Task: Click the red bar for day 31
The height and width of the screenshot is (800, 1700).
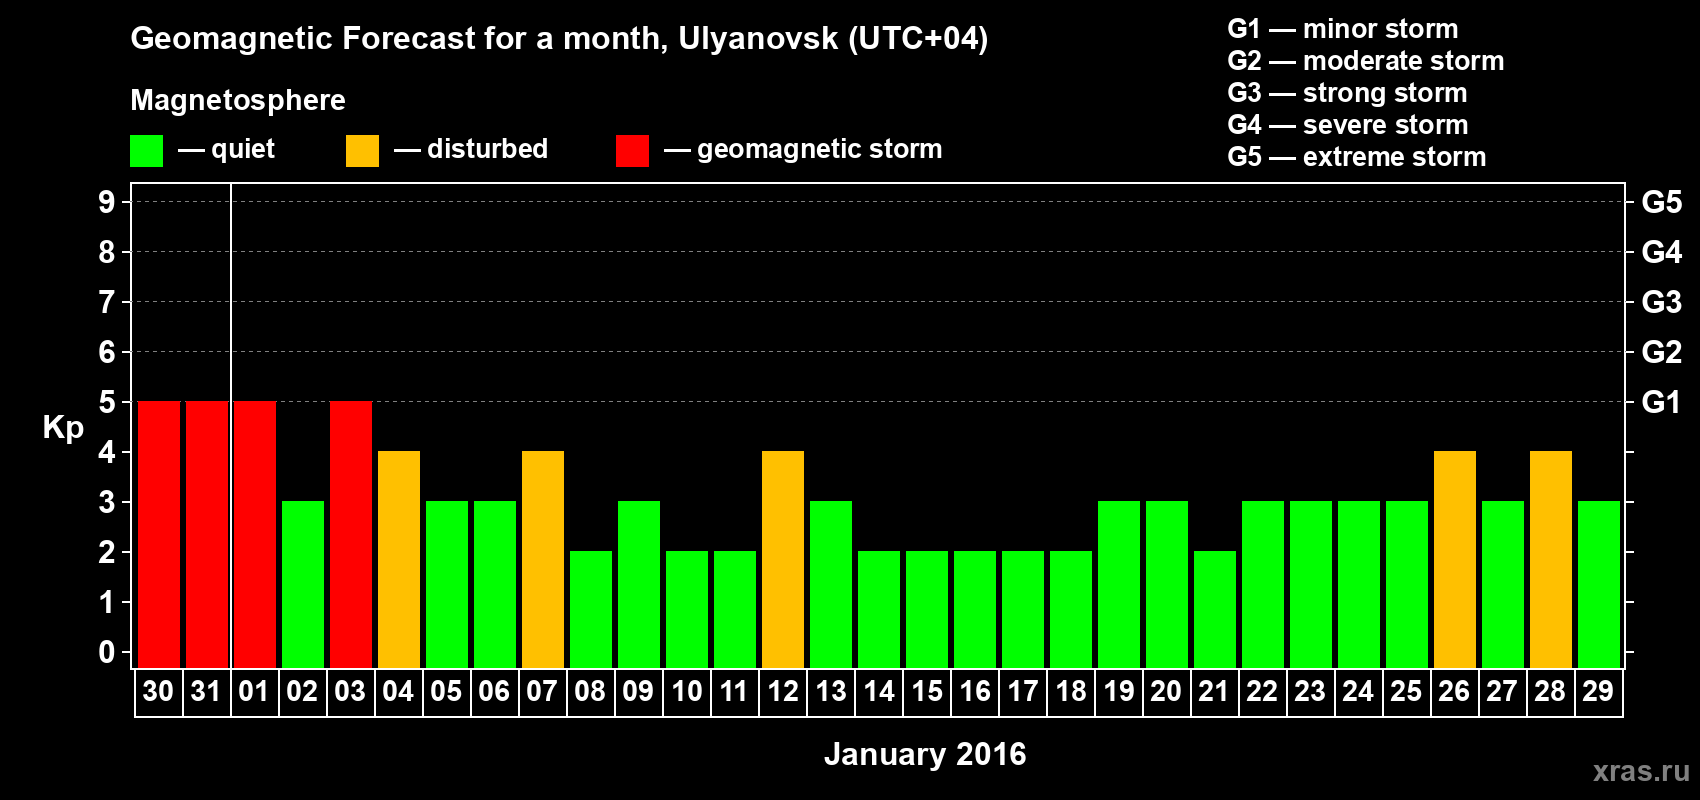Action: click(207, 535)
